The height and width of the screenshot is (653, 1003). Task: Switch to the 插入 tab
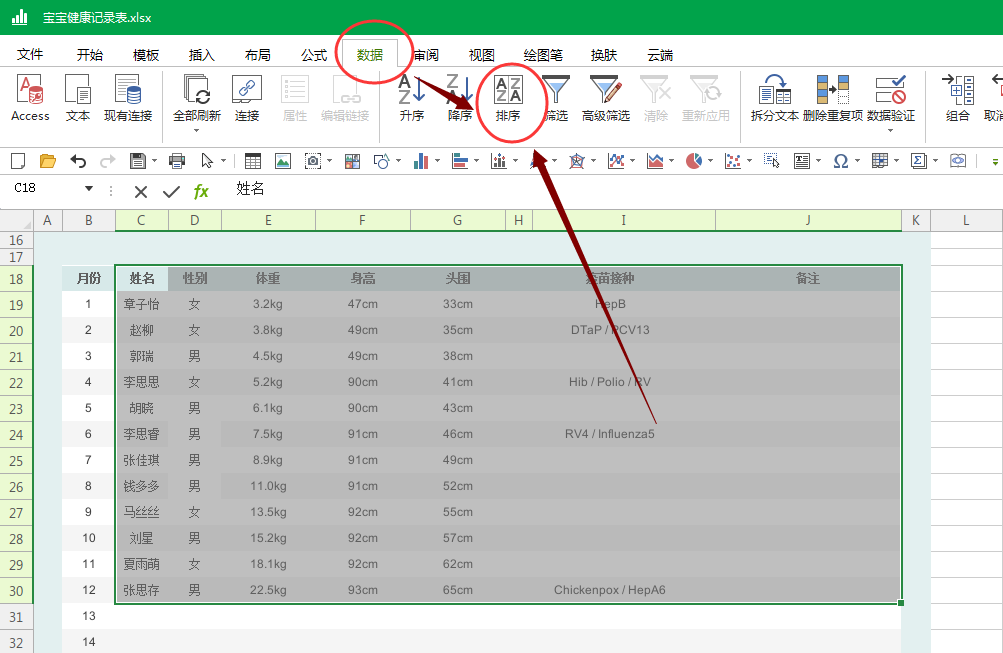[x=201, y=54]
